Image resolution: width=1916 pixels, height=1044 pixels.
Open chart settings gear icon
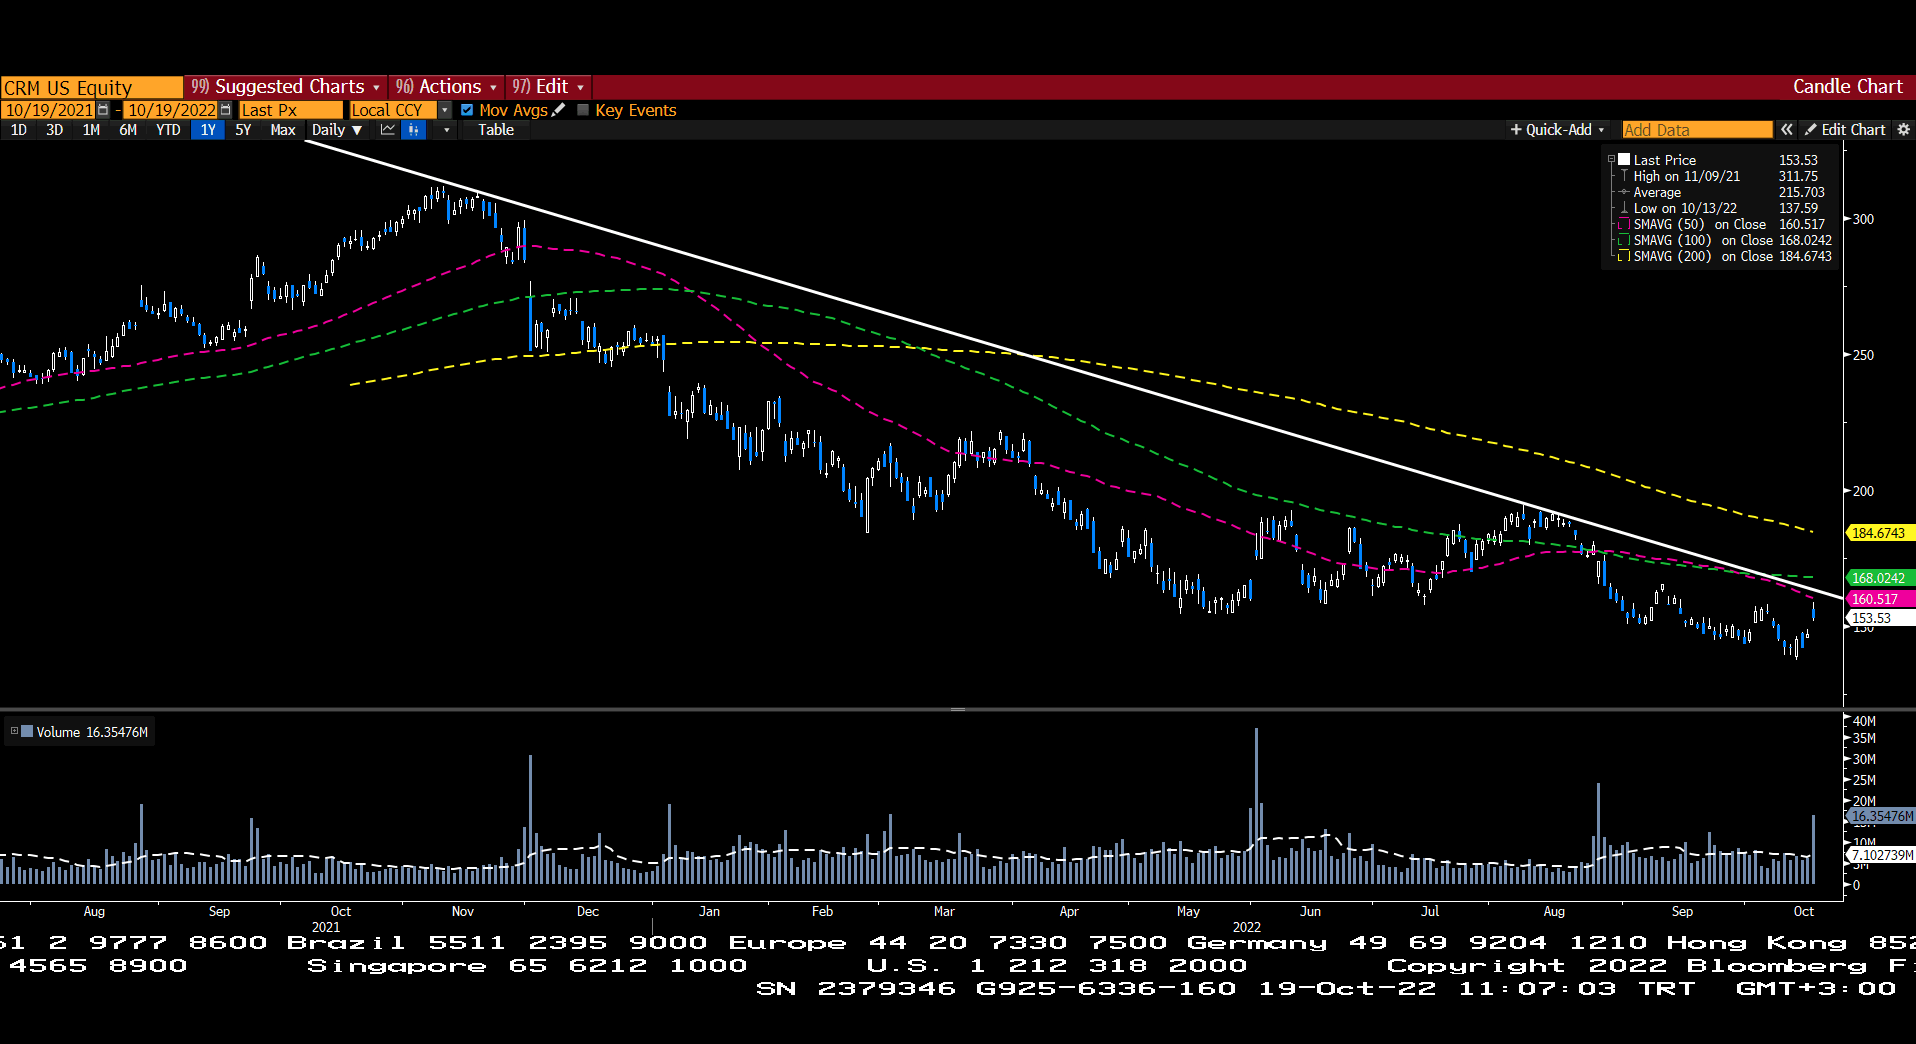1903,130
